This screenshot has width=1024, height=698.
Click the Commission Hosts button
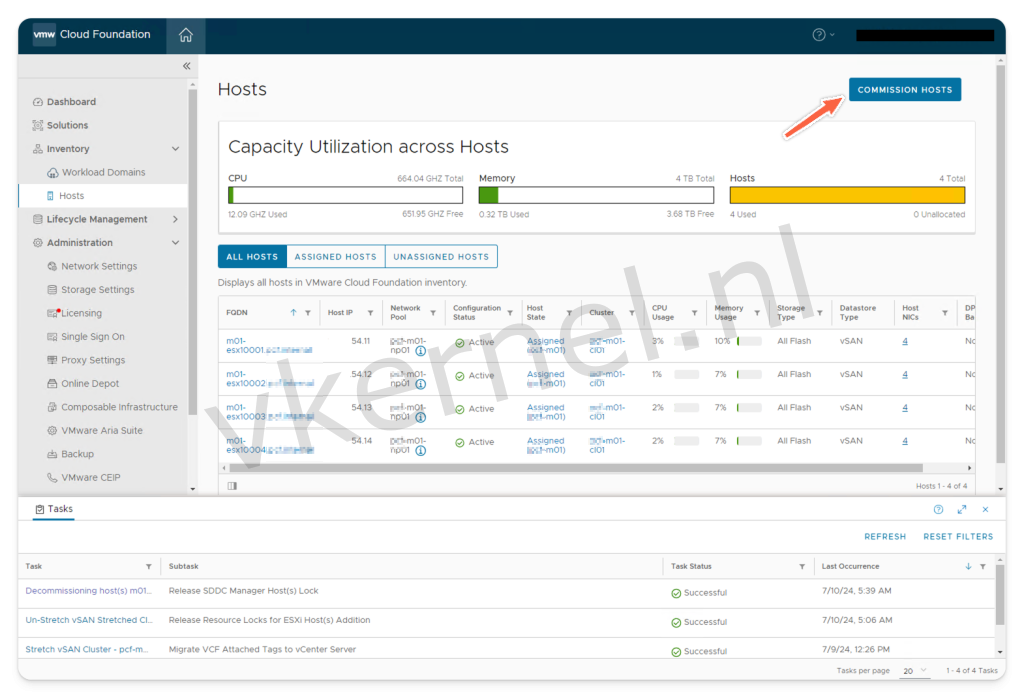point(905,90)
